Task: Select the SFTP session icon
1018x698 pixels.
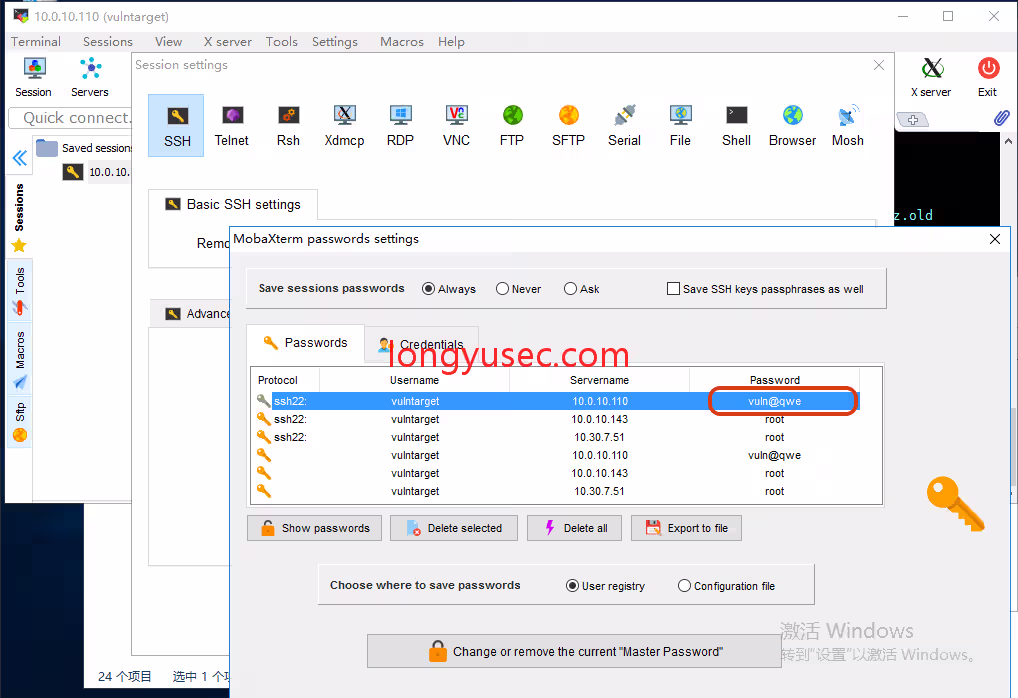Action: point(568,126)
